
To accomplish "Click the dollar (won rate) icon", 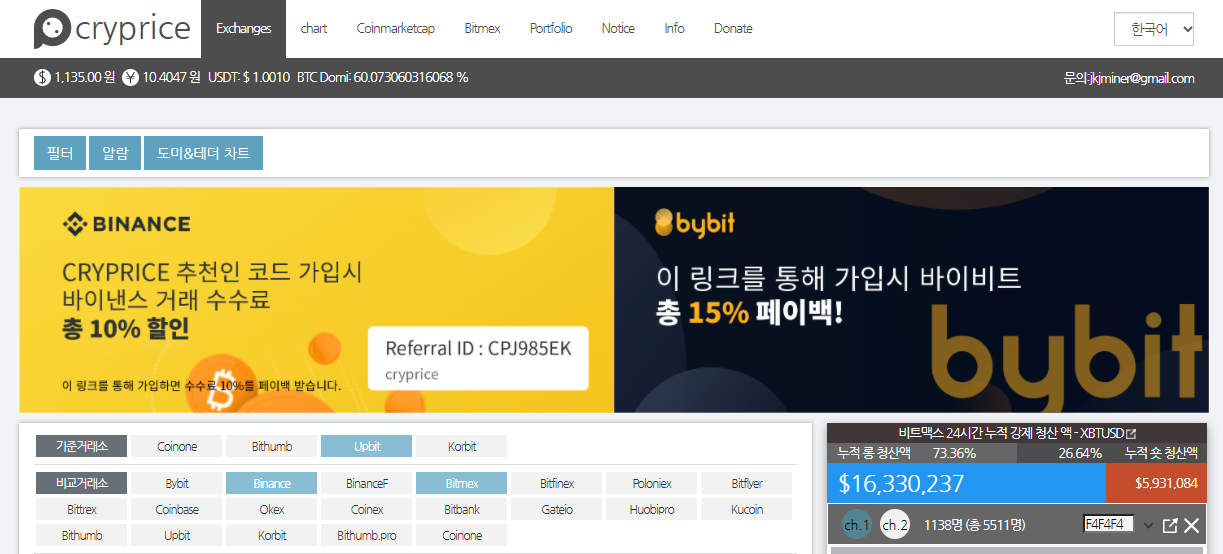I will pos(42,77).
